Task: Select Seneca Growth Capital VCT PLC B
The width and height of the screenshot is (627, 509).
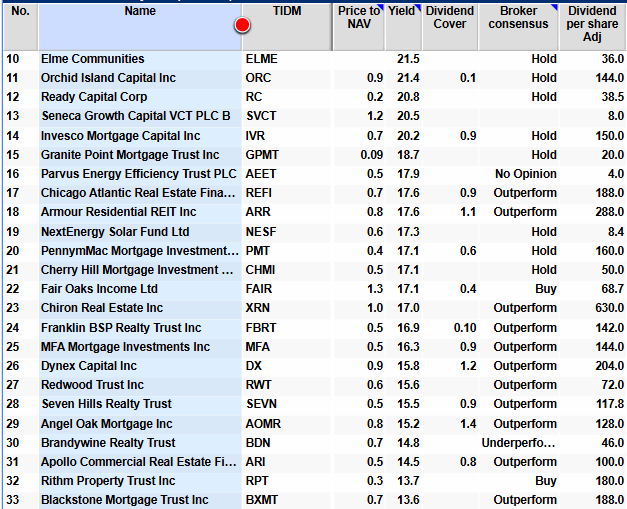Action: [x=136, y=116]
